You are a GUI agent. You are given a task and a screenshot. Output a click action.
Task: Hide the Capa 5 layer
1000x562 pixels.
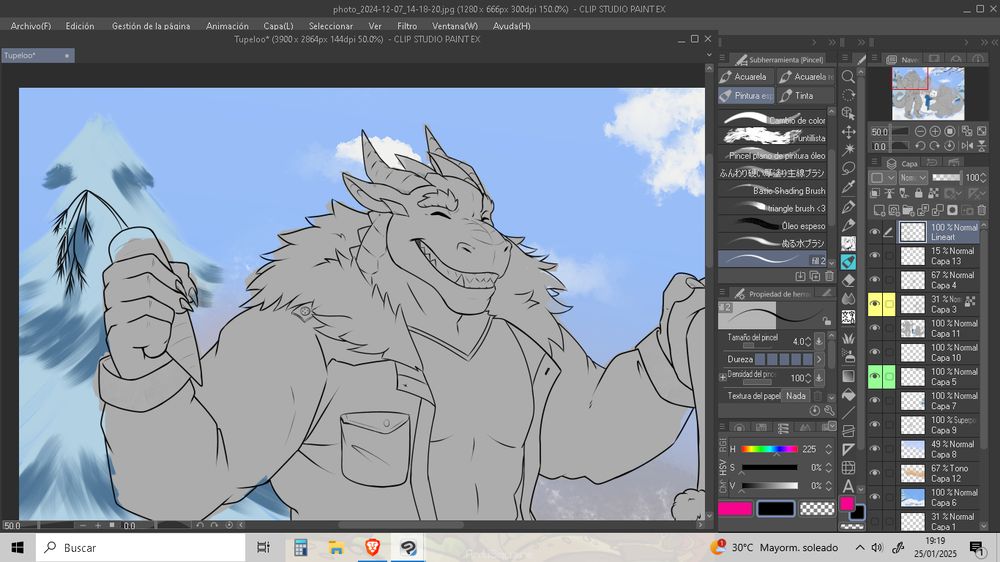pyautogui.click(x=874, y=376)
